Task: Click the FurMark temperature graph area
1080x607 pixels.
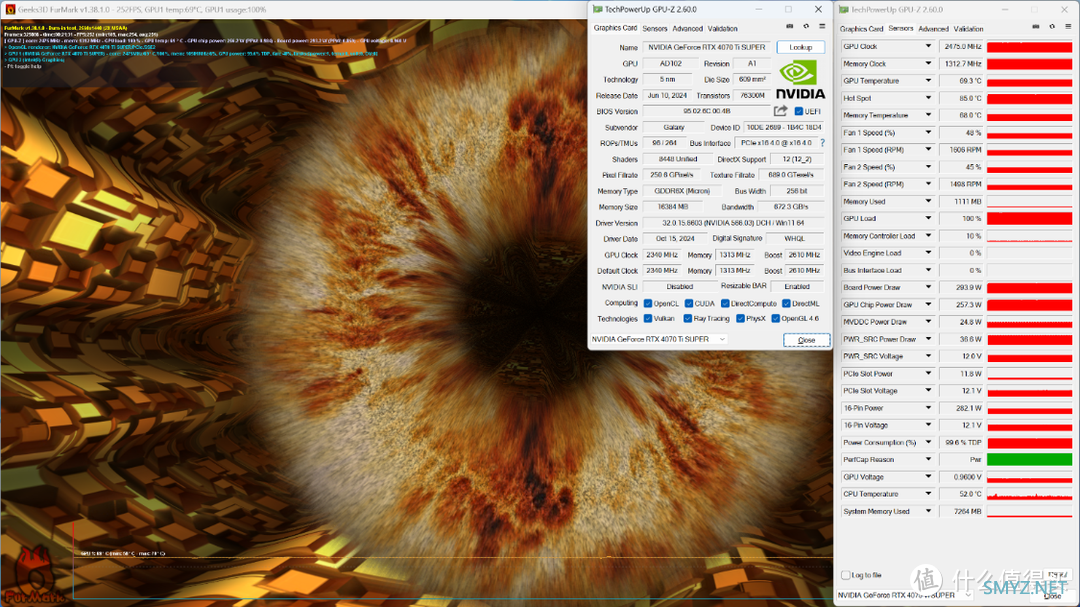Action: pyautogui.click(x=453, y=562)
